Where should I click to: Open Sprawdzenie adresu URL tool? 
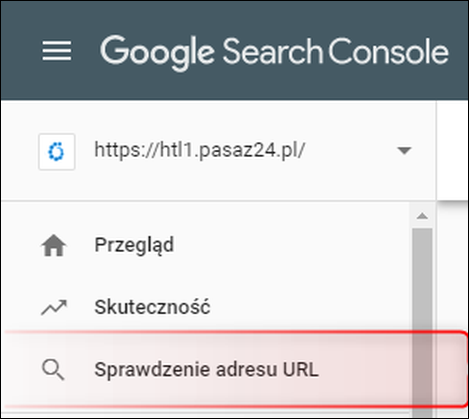click(x=206, y=369)
